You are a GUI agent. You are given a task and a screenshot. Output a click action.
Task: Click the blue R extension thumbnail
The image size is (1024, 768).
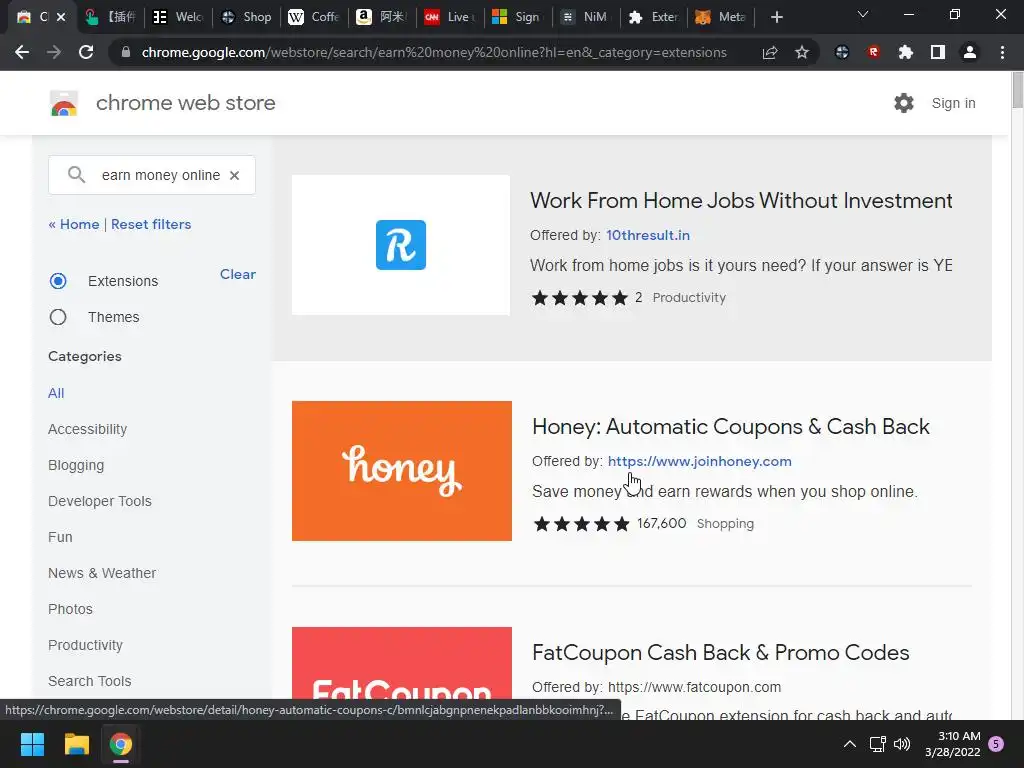tap(401, 245)
